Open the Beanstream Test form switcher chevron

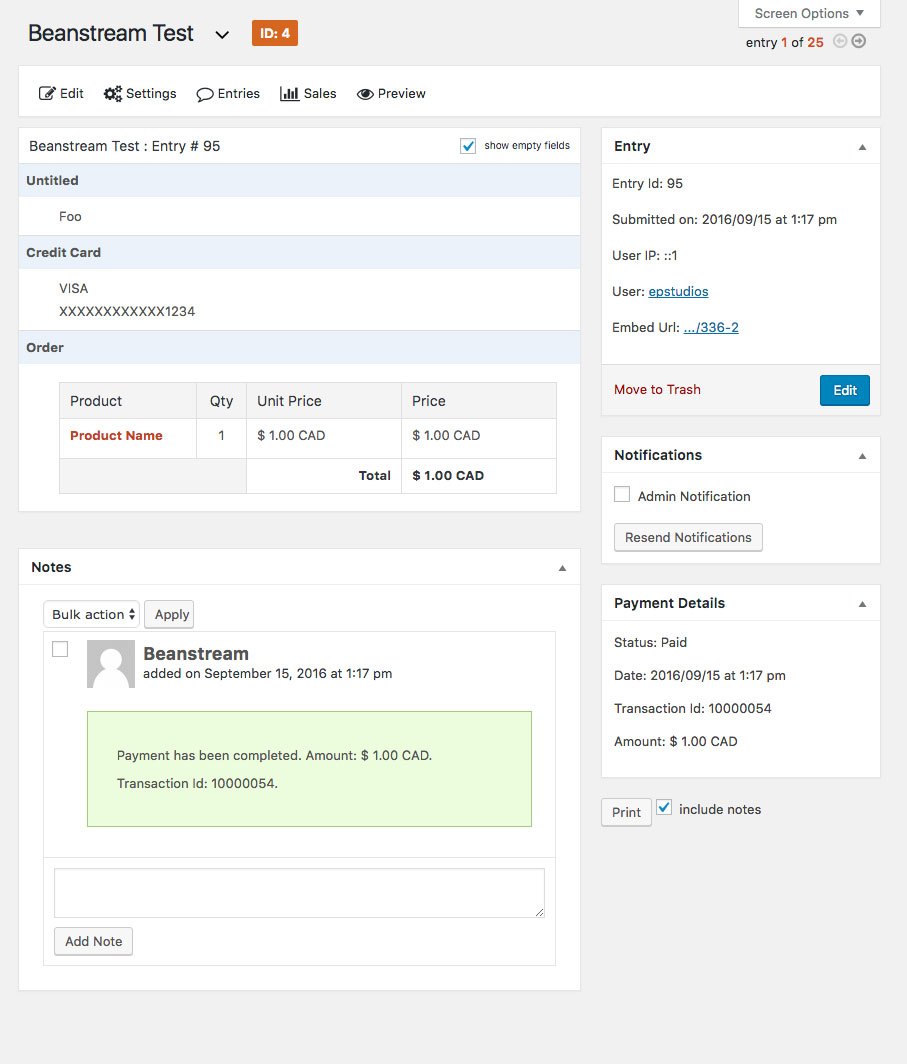222,35
